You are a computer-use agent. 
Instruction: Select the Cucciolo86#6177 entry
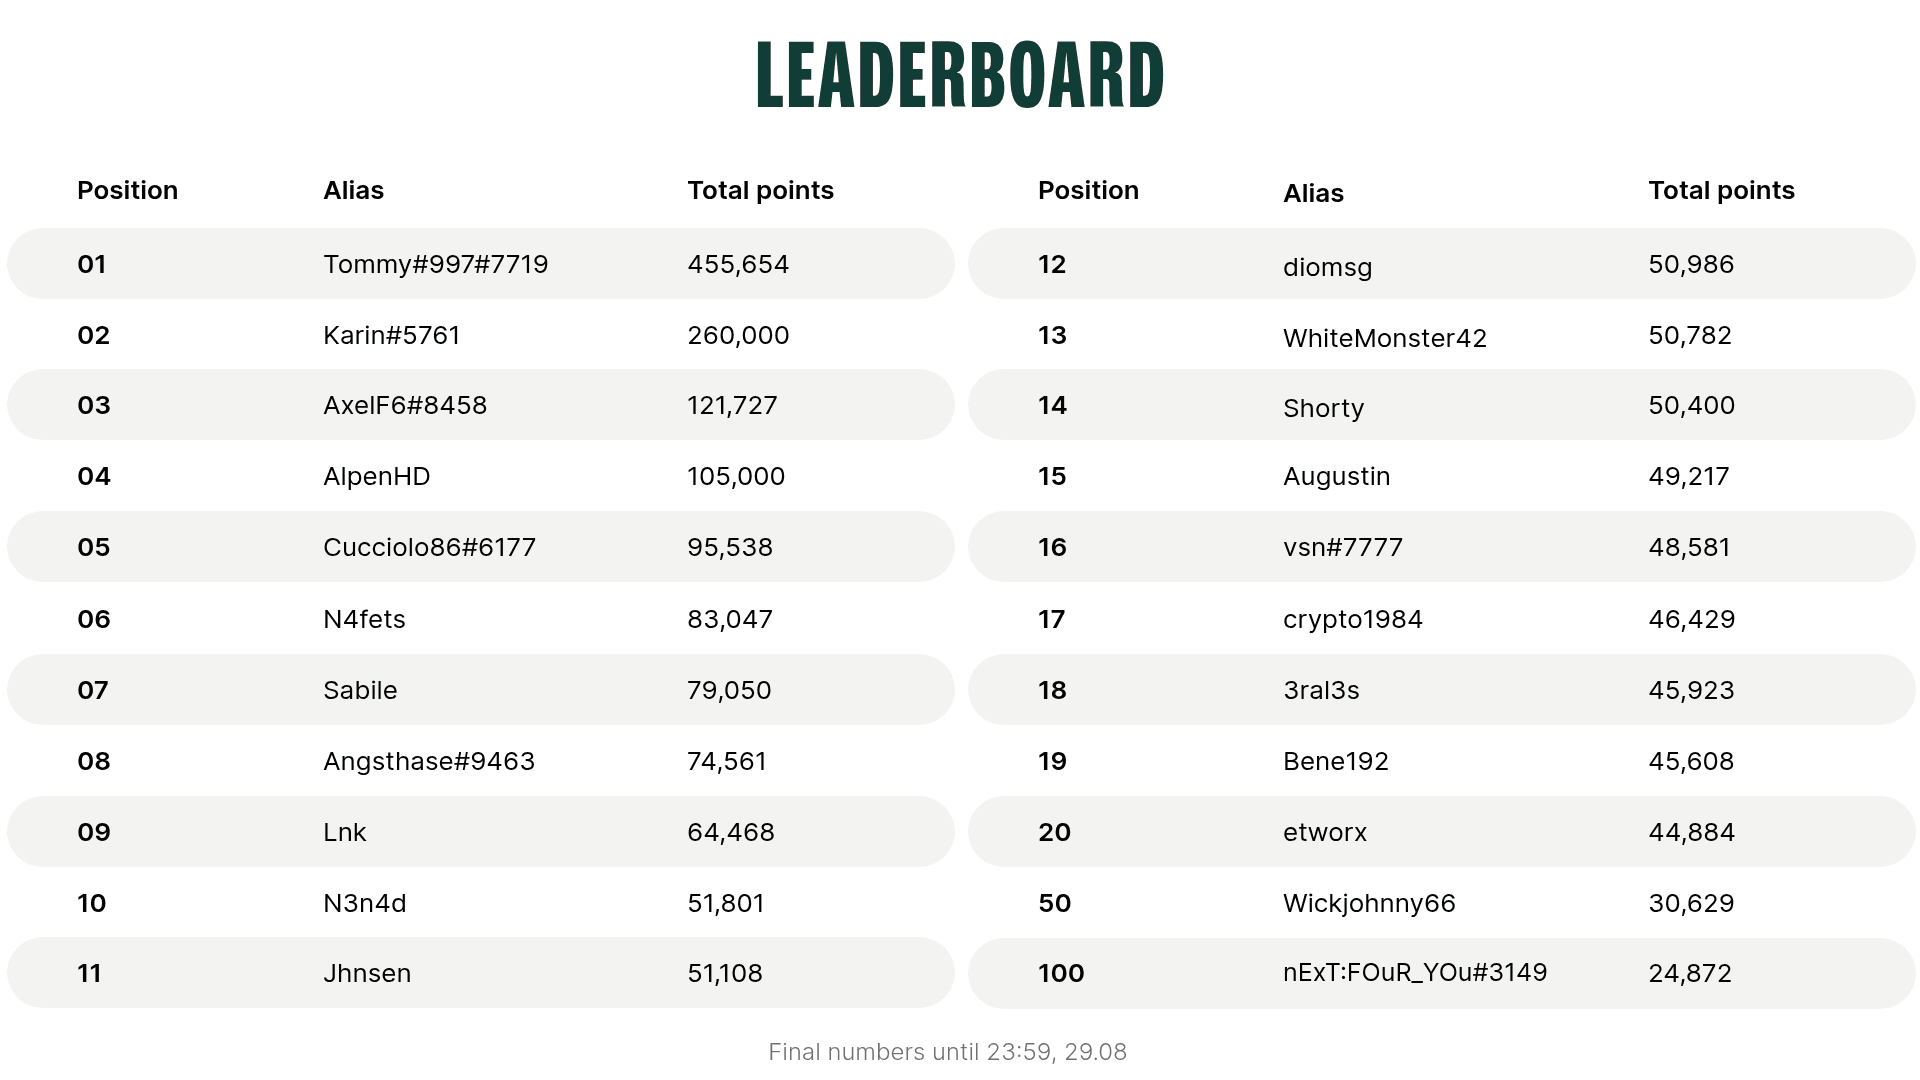pos(481,547)
